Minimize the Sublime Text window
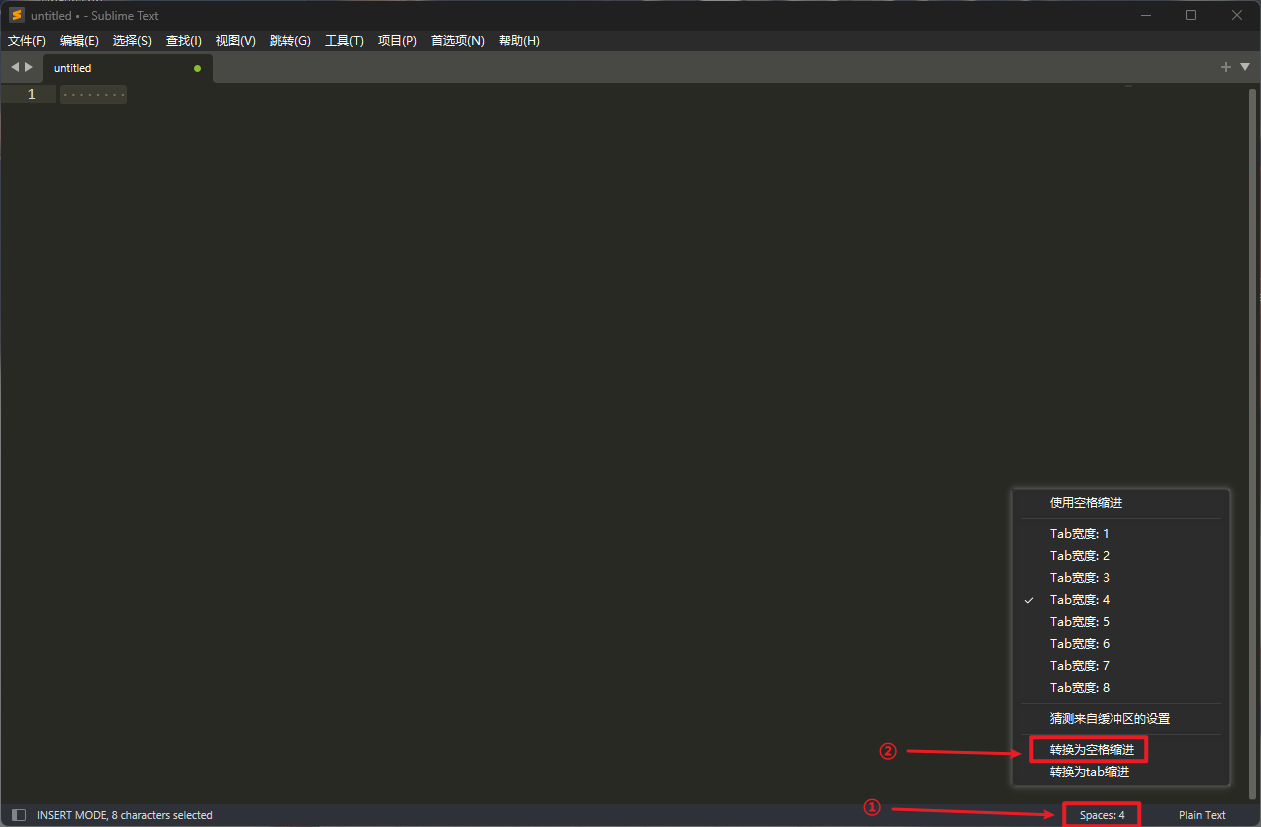 1144,15
